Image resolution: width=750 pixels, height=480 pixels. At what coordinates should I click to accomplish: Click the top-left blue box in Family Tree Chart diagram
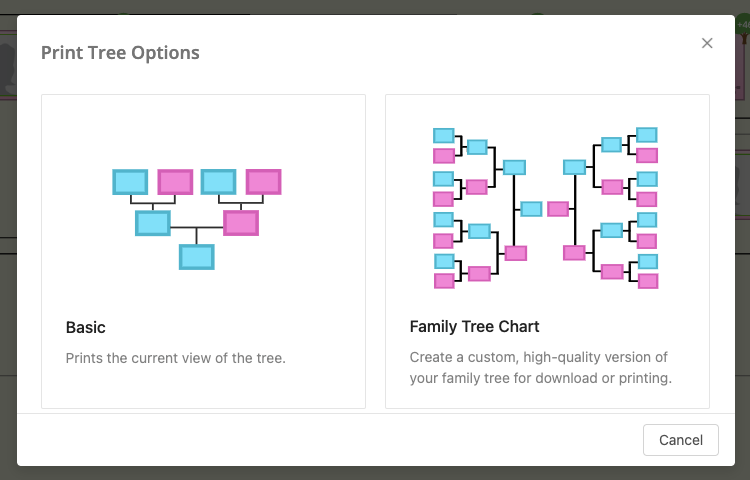pos(443,135)
